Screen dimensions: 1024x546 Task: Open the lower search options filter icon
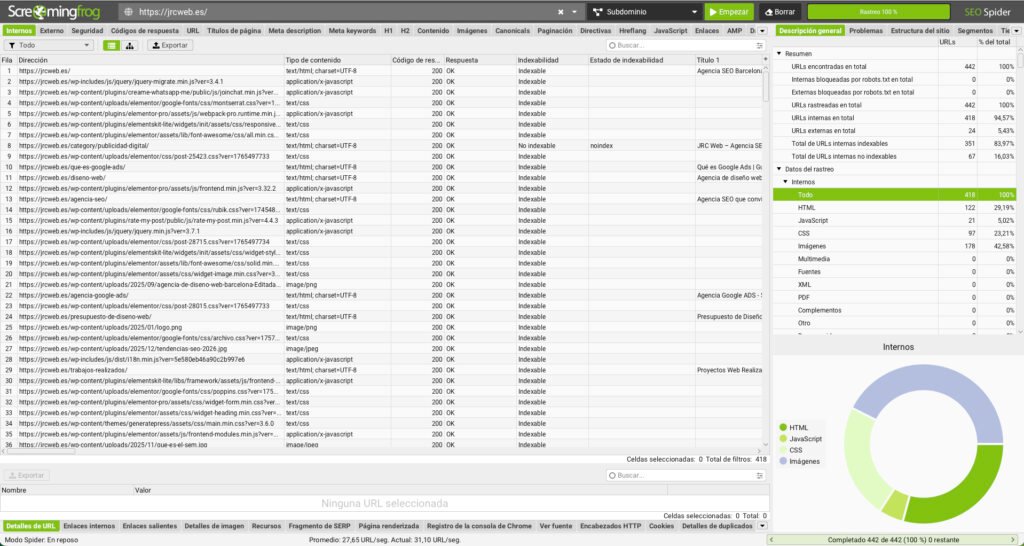(x=760, y=475)
